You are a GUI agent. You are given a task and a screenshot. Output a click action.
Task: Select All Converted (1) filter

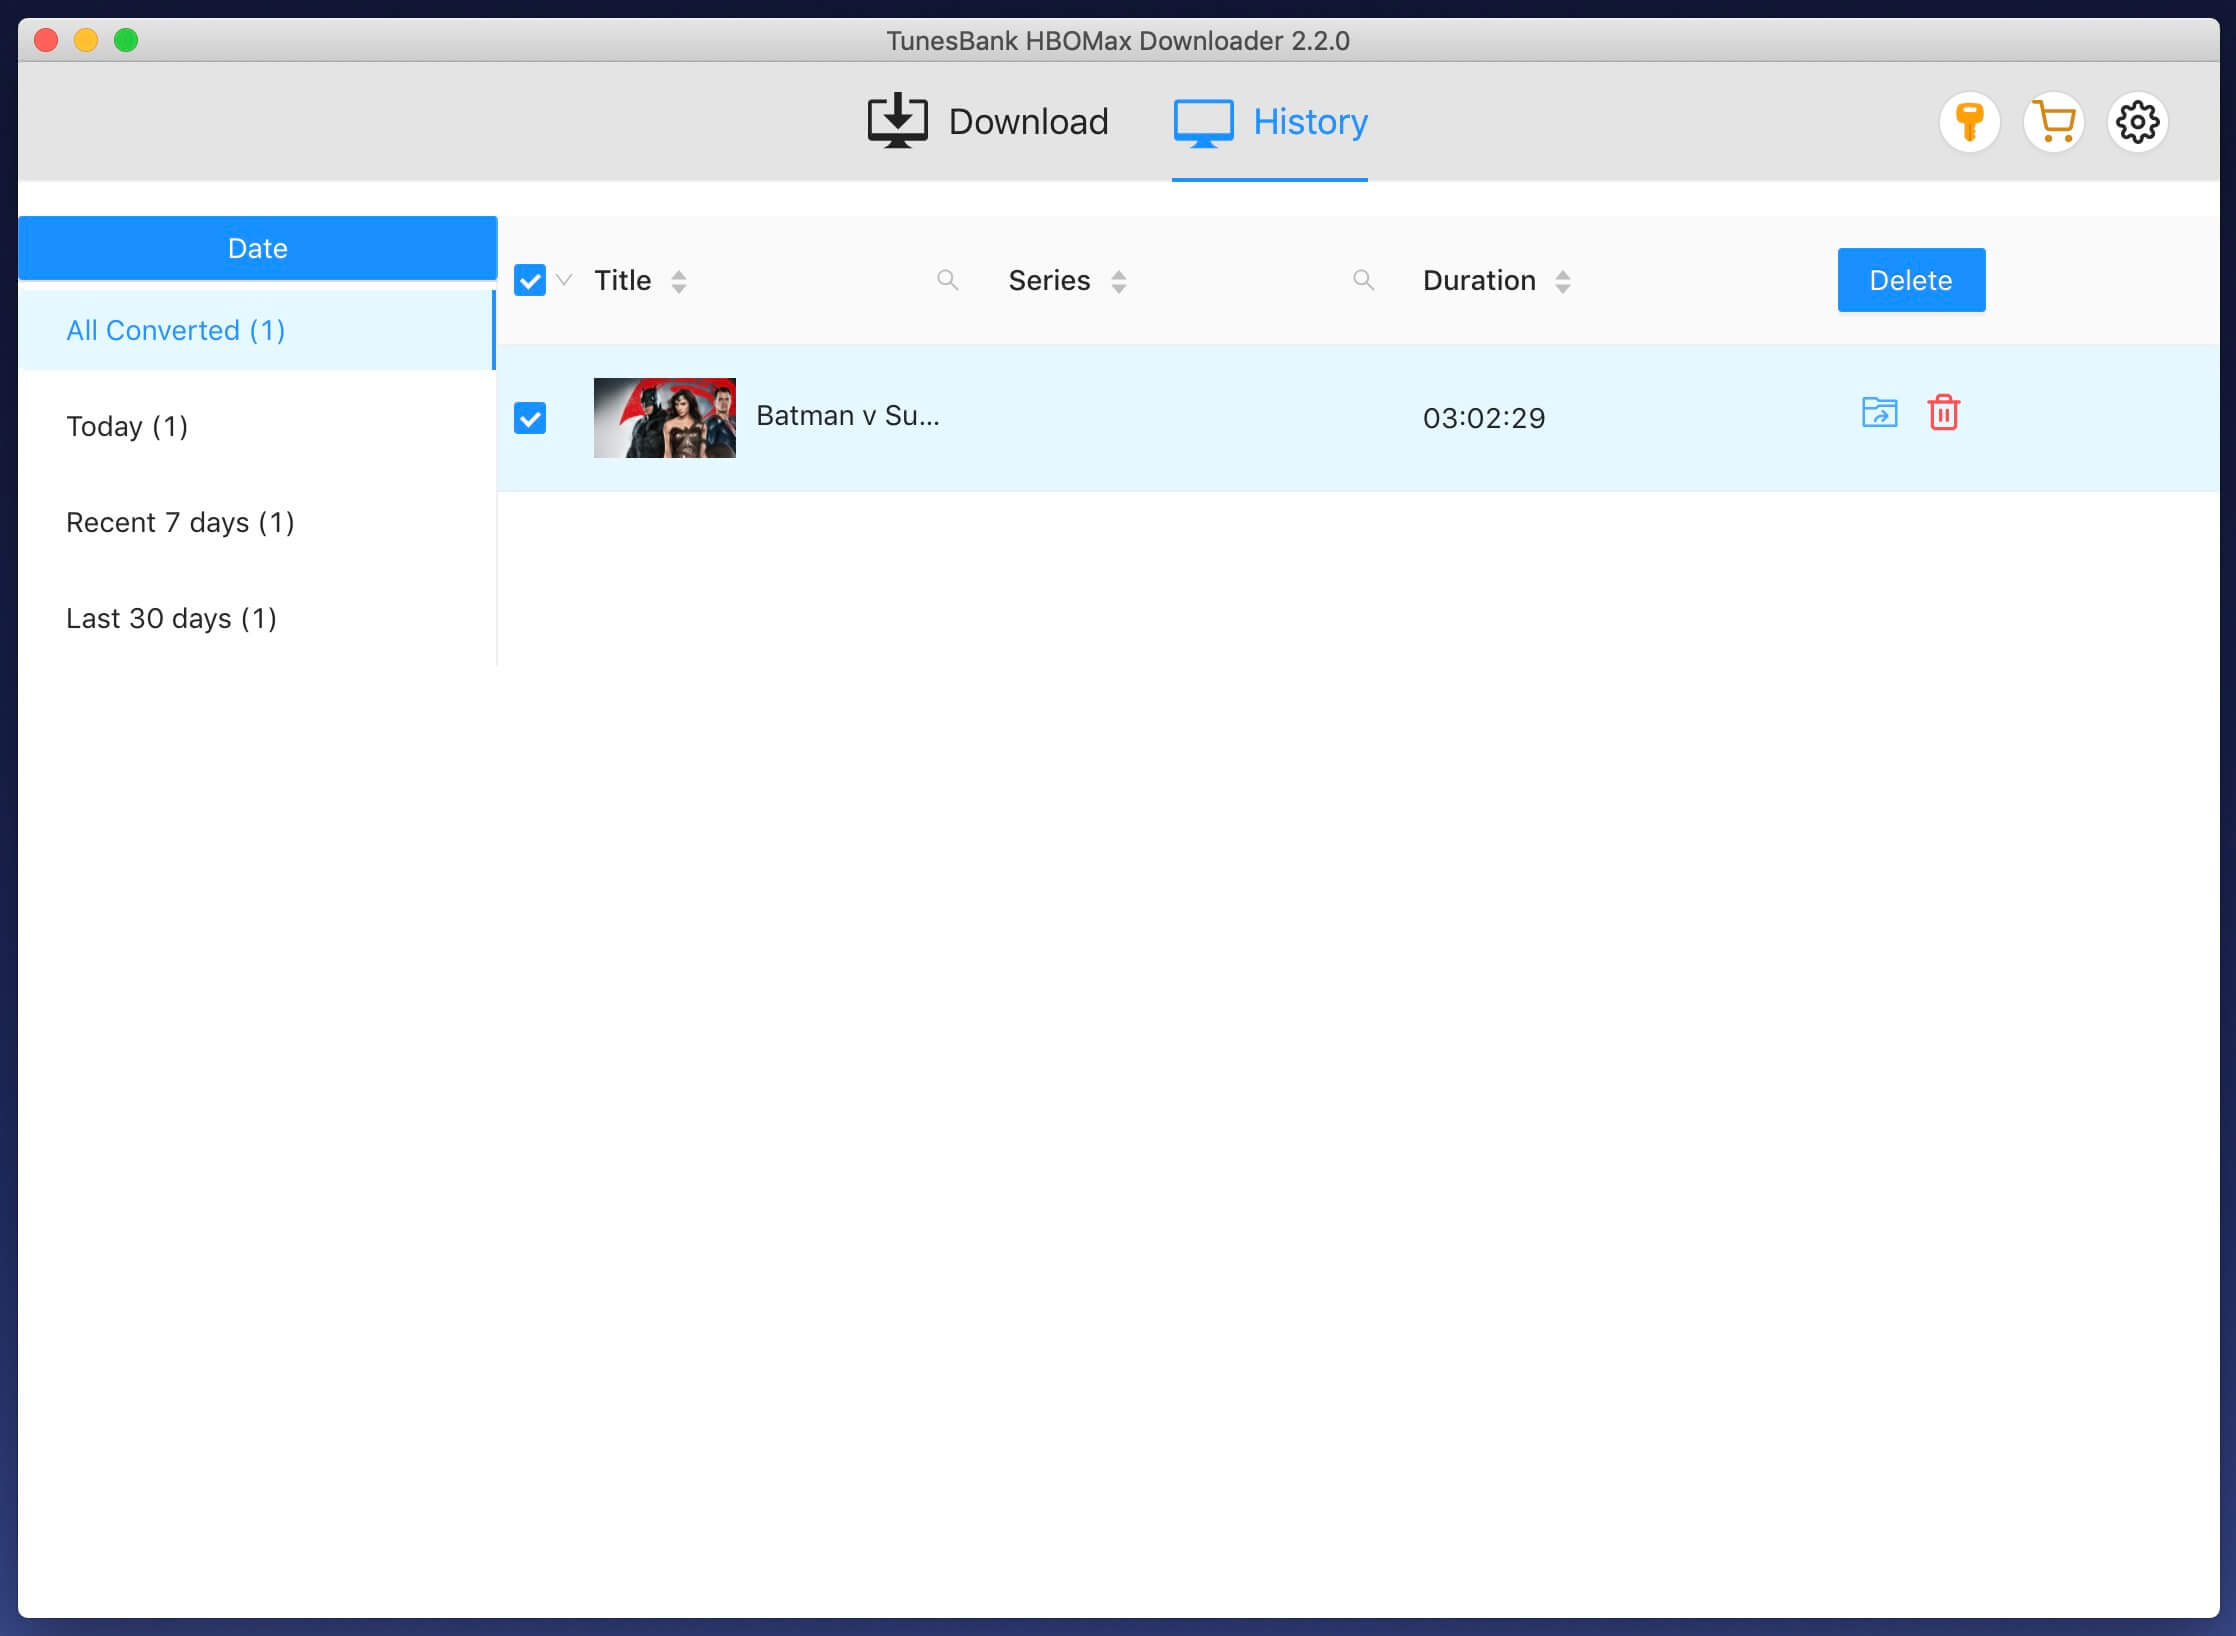[256, 330]
